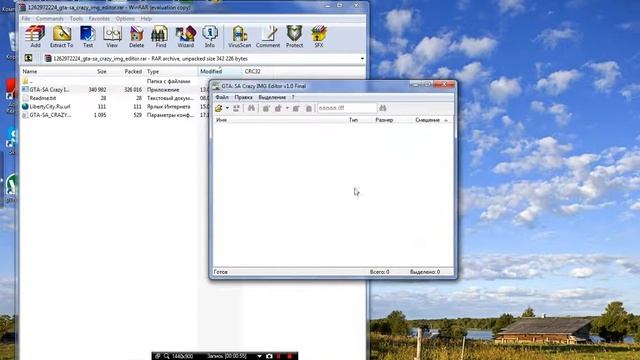
Task: Sort by the Modified column in WinRAR
Action: click(x=211, y=71)
